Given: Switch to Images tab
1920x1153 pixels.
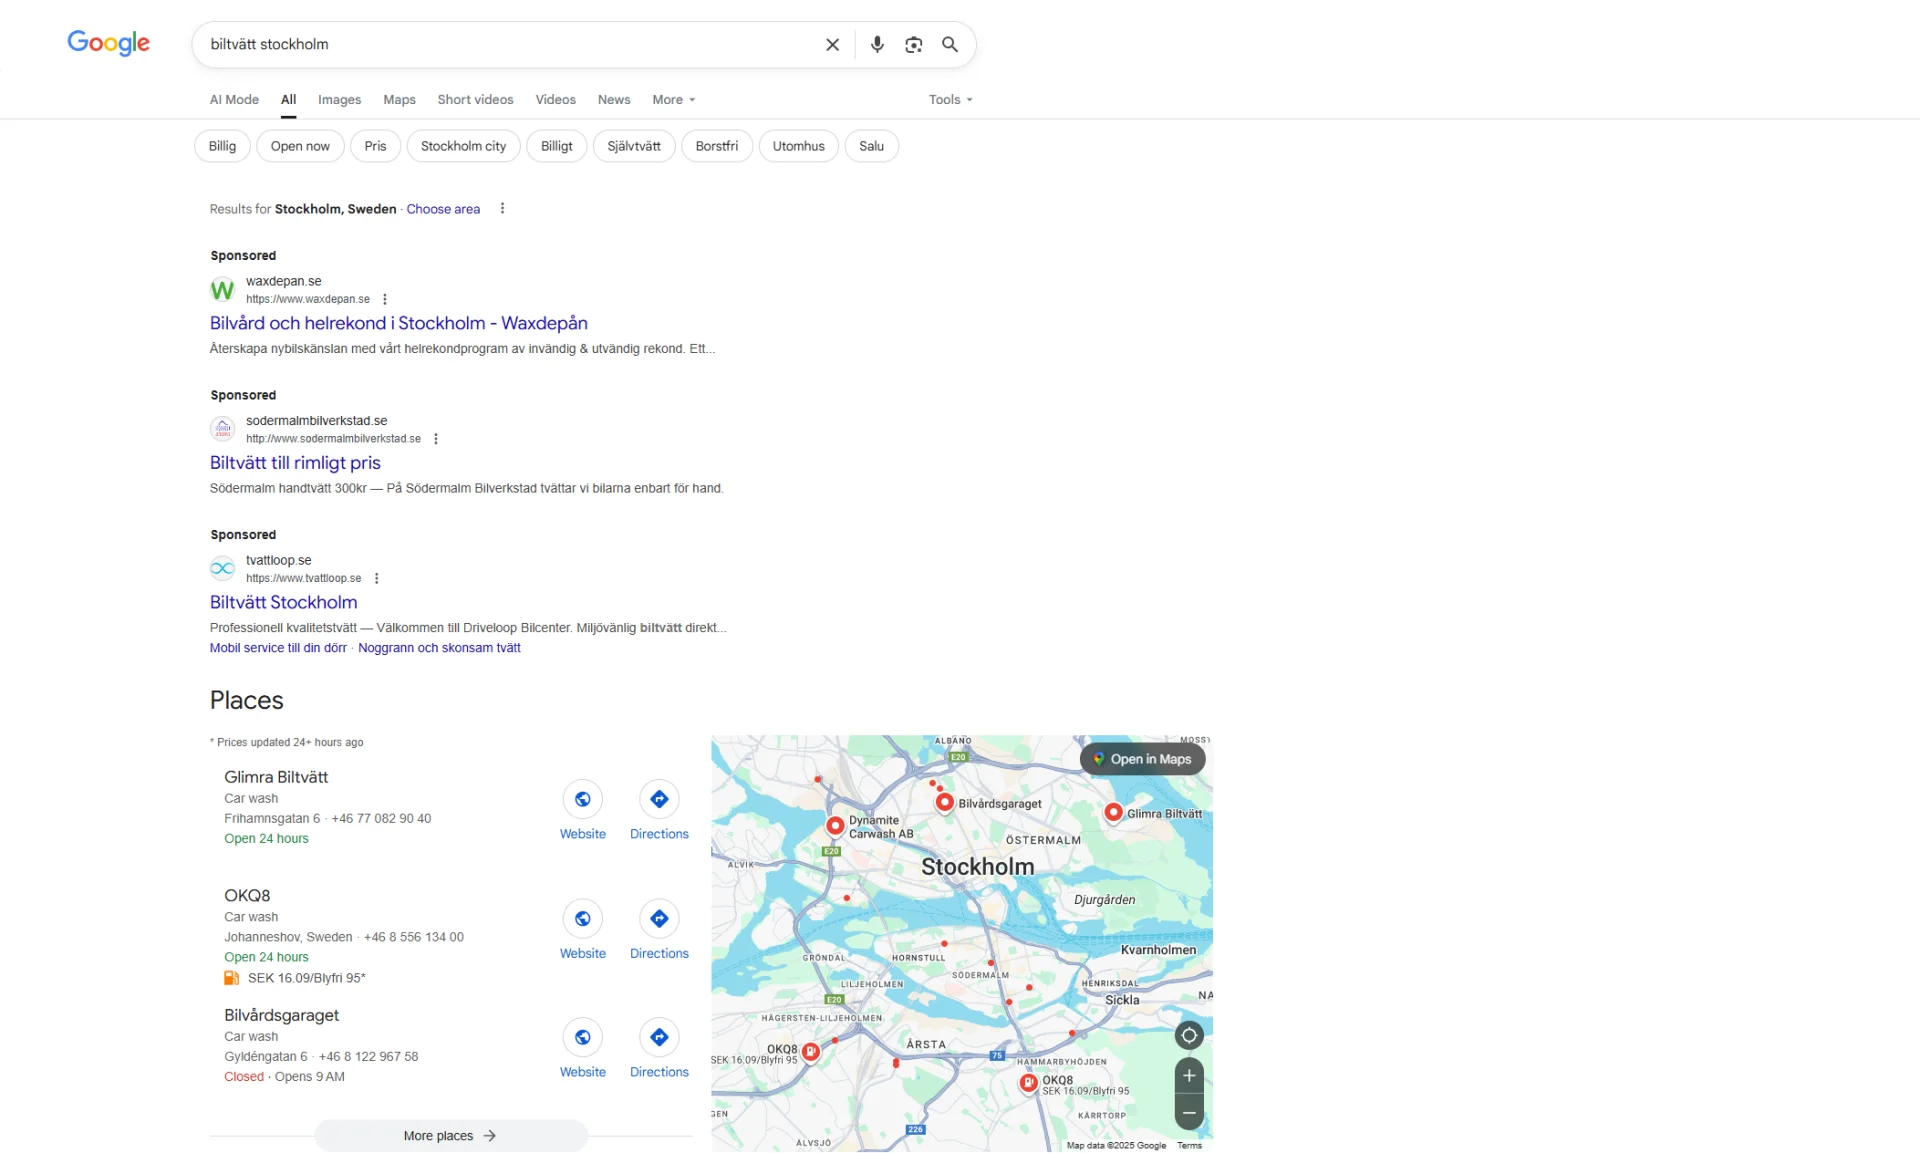Looking at the screenshot, I should pos(339,100).
